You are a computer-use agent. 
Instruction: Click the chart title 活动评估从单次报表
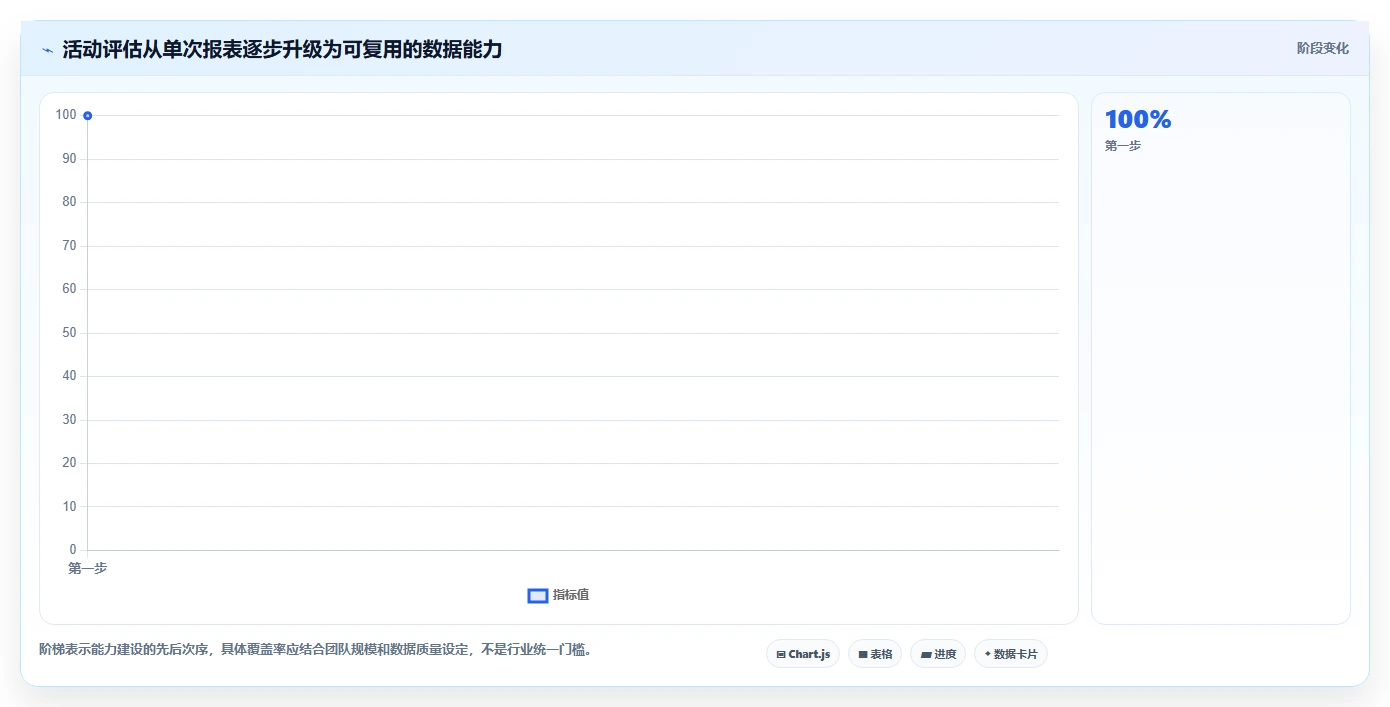pos(282,49)
